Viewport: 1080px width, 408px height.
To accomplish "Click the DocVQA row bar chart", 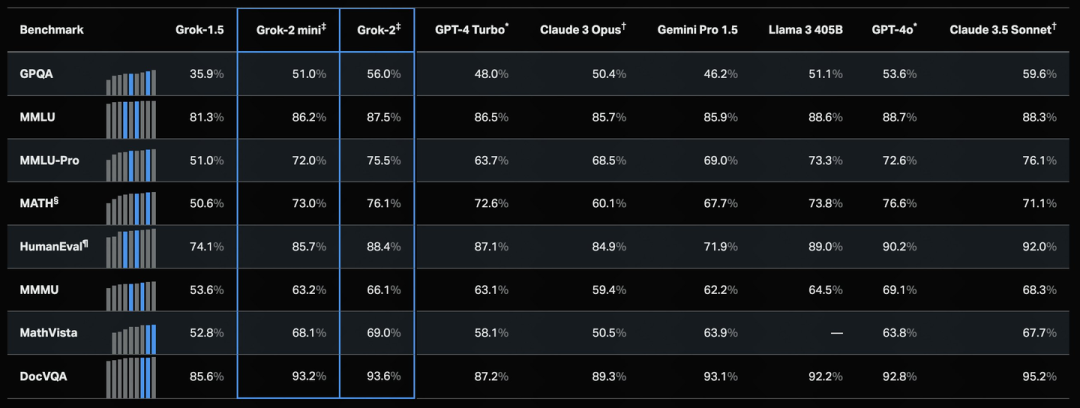I will point(132,378).
